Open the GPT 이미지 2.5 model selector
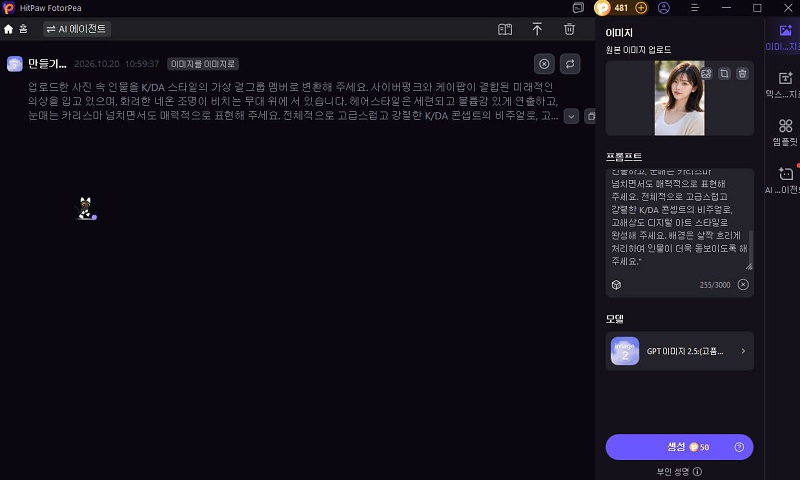Screen dimensions: 800x480 (679, 351)
